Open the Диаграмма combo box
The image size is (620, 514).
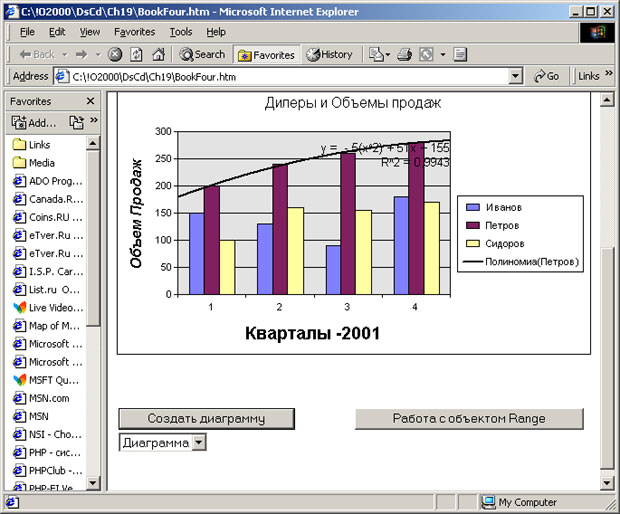tap(198, 442)
